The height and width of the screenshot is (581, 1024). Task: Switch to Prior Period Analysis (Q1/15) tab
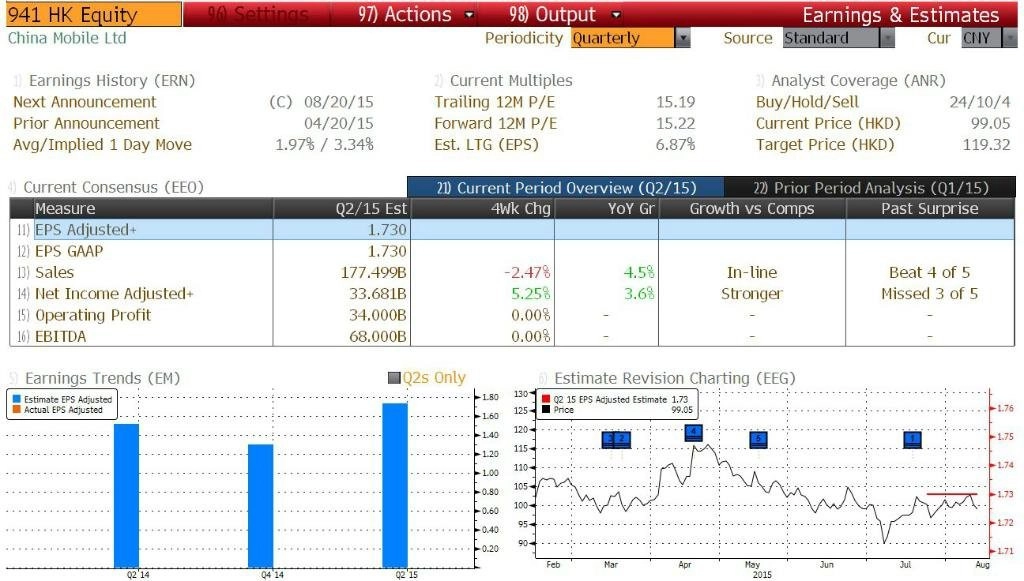pyautogui.click(x=870, y=187)
